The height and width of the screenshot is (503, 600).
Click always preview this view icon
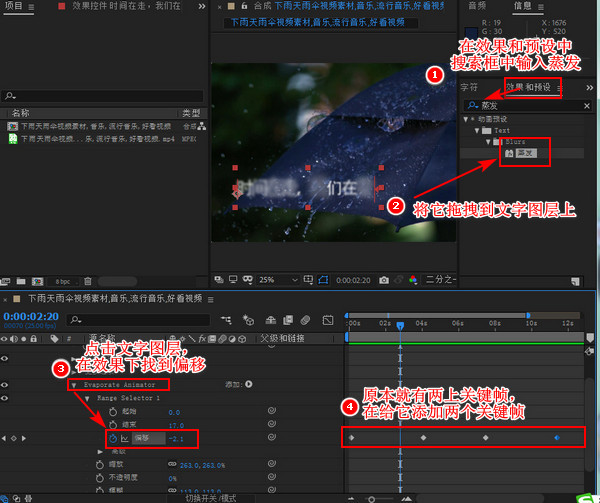click(x=218, y=280)
